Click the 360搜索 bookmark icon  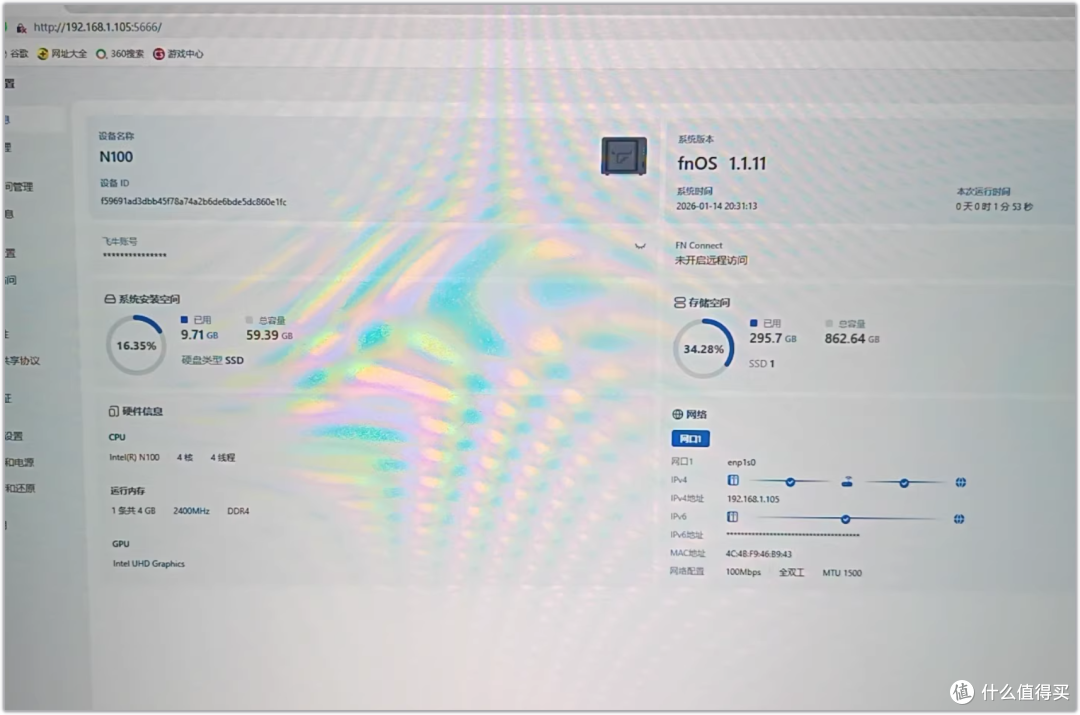101,54
